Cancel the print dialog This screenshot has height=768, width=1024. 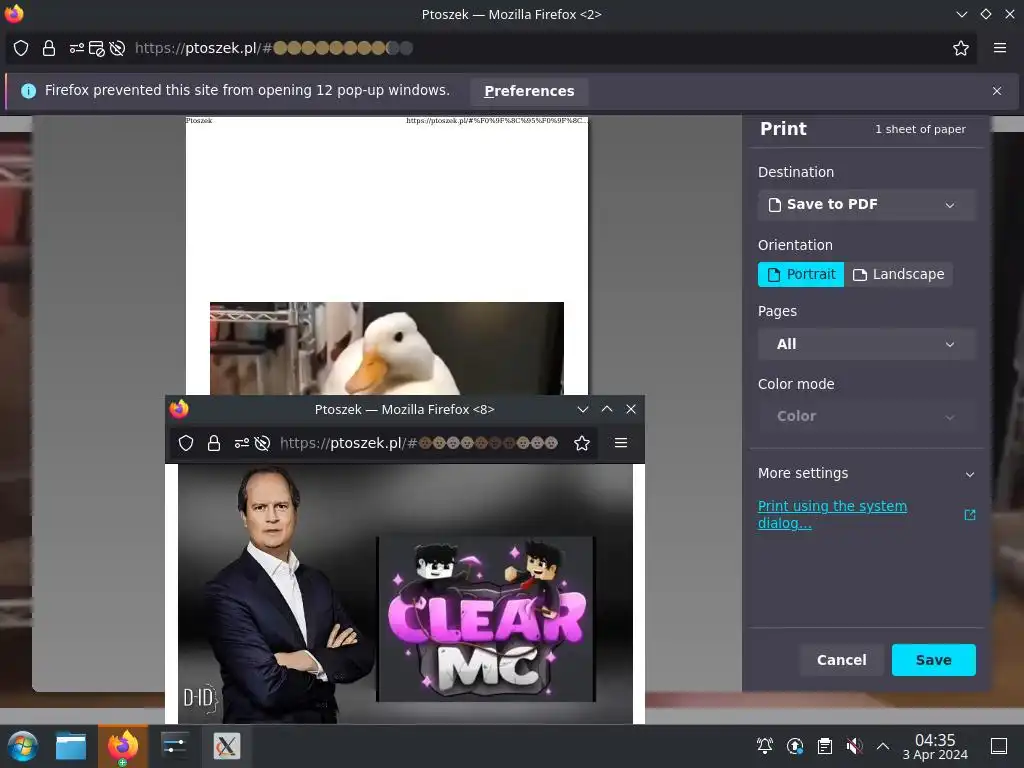click(x=841, y=660)
